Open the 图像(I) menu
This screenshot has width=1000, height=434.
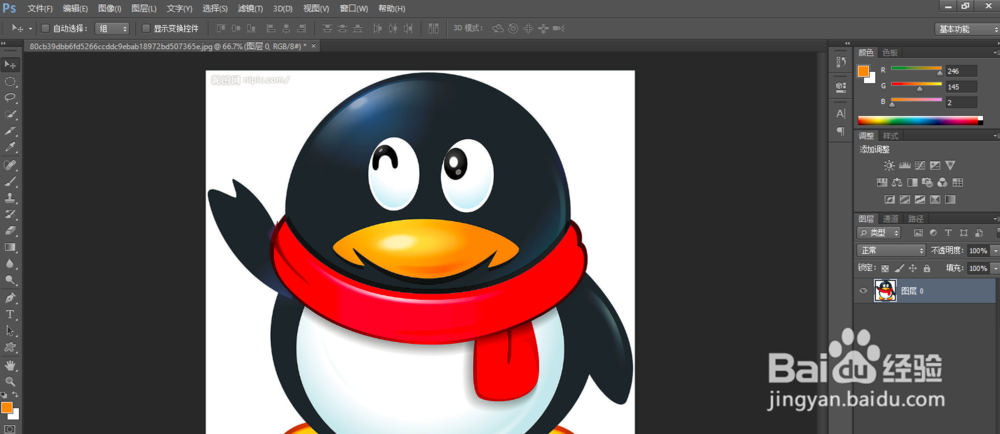[x=110, y=9]
